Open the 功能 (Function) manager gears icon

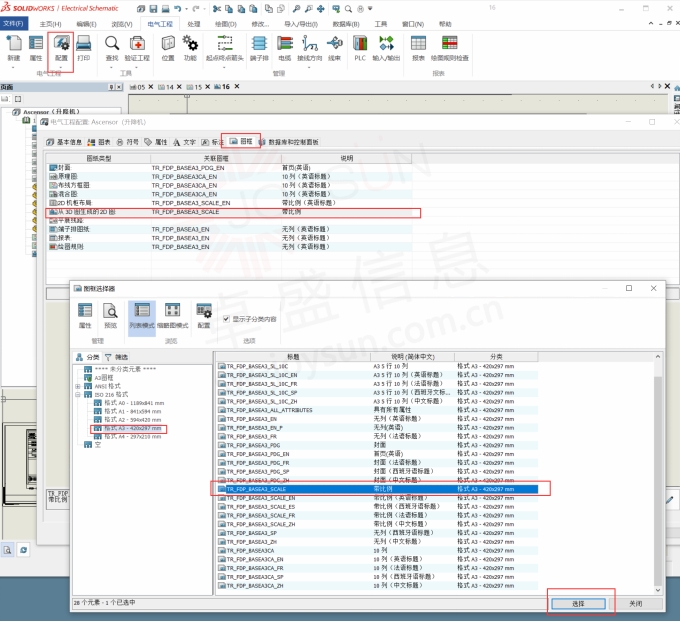(190, 48)
